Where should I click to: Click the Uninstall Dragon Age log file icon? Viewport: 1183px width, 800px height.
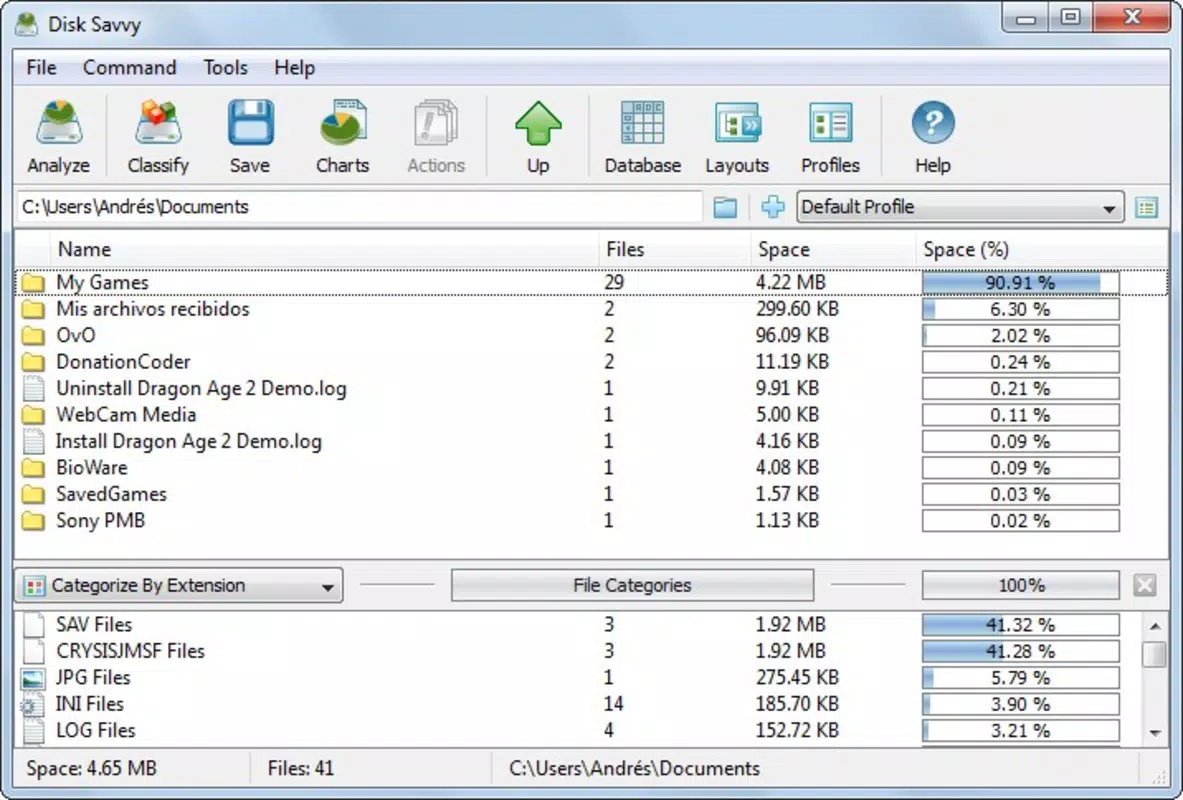pyautogui.click(x=32, y=388)
